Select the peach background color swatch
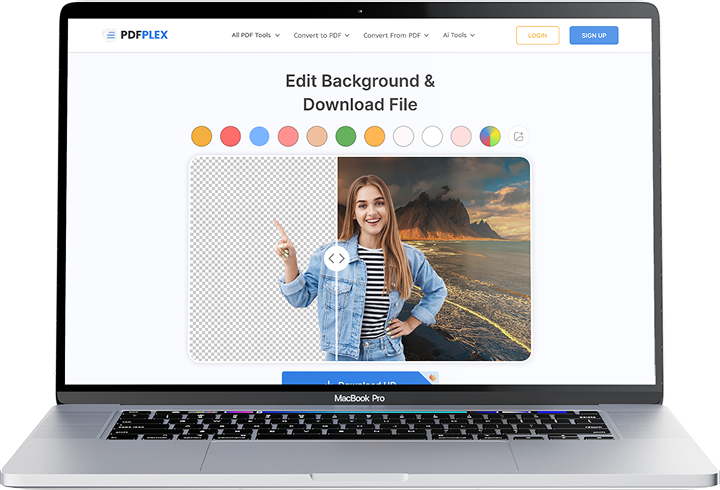The height and width of the screenshot is (490, 720). click(317, 136)
